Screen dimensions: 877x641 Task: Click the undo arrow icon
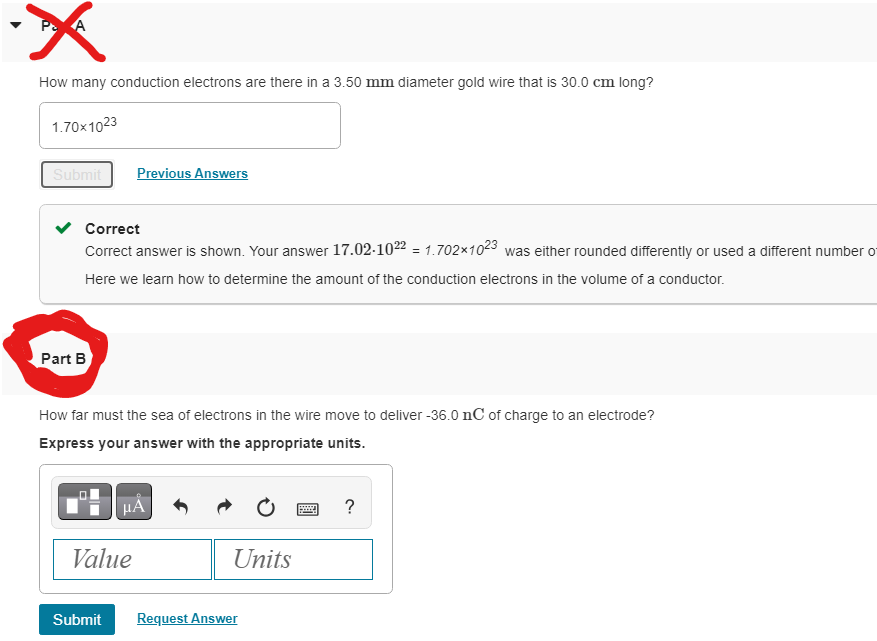click(180, 507)
